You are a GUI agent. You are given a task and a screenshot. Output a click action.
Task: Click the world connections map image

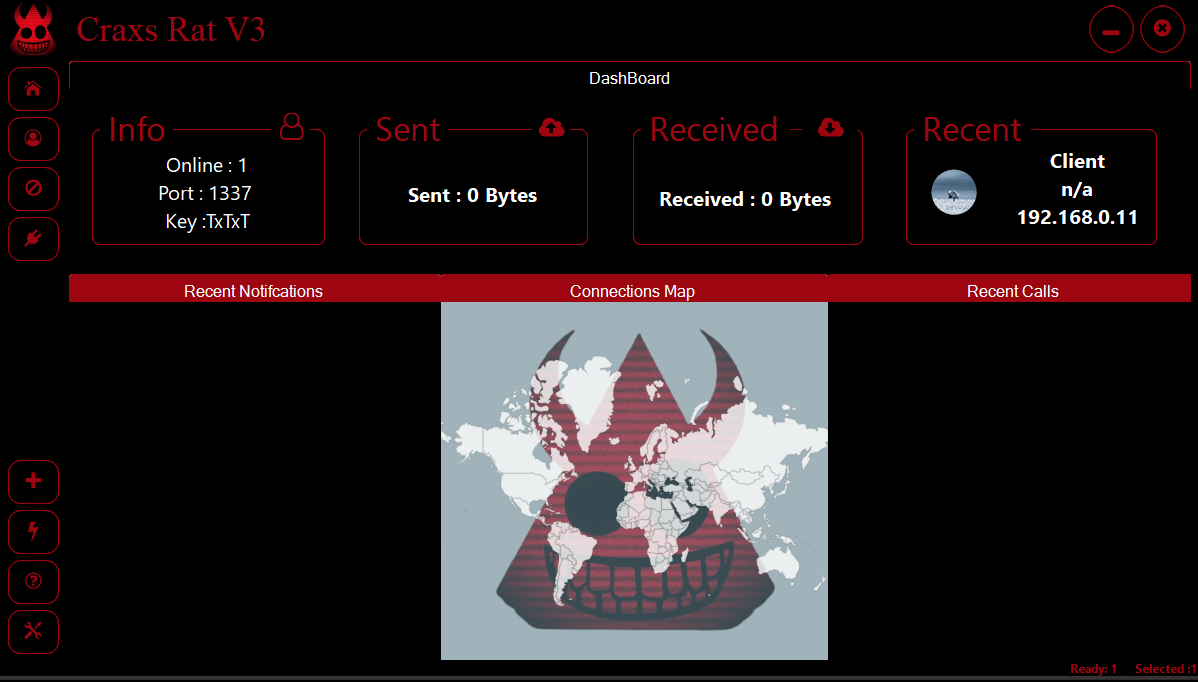(634, 480)
